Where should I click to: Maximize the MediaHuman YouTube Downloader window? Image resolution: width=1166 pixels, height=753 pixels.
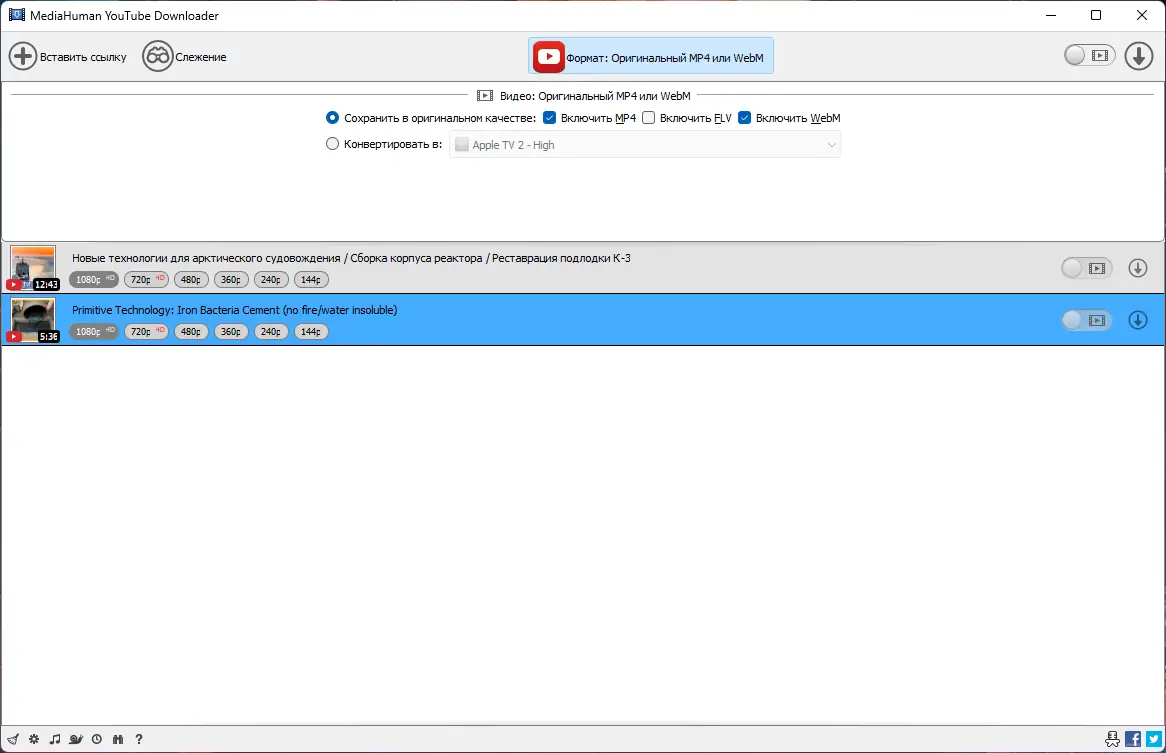pyautogui.click(x=1095, y=15)
